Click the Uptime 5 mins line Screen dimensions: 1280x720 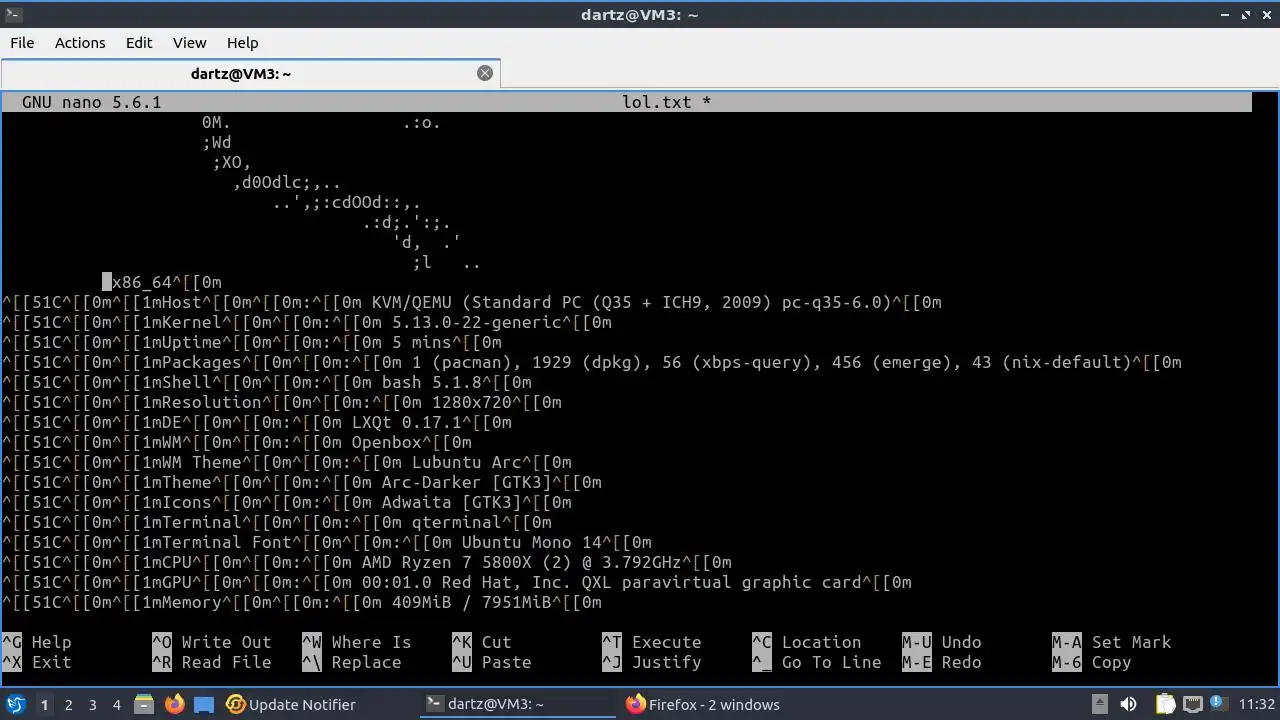(x=252, y=342)
